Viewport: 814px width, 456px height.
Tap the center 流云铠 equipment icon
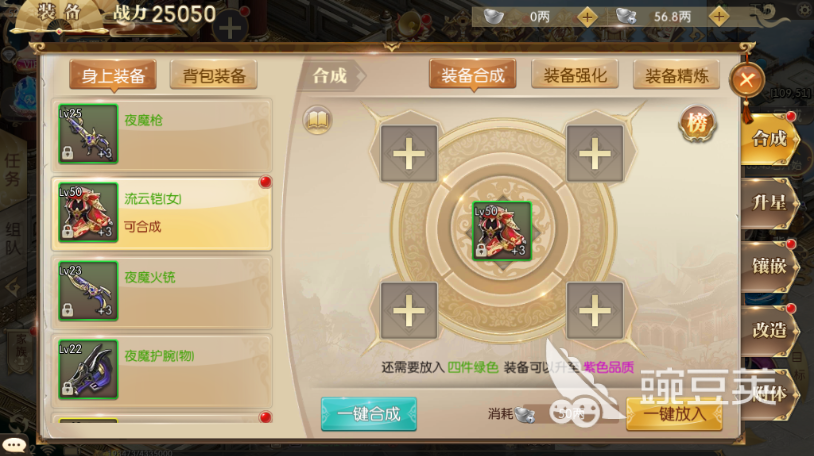[502, 231]
